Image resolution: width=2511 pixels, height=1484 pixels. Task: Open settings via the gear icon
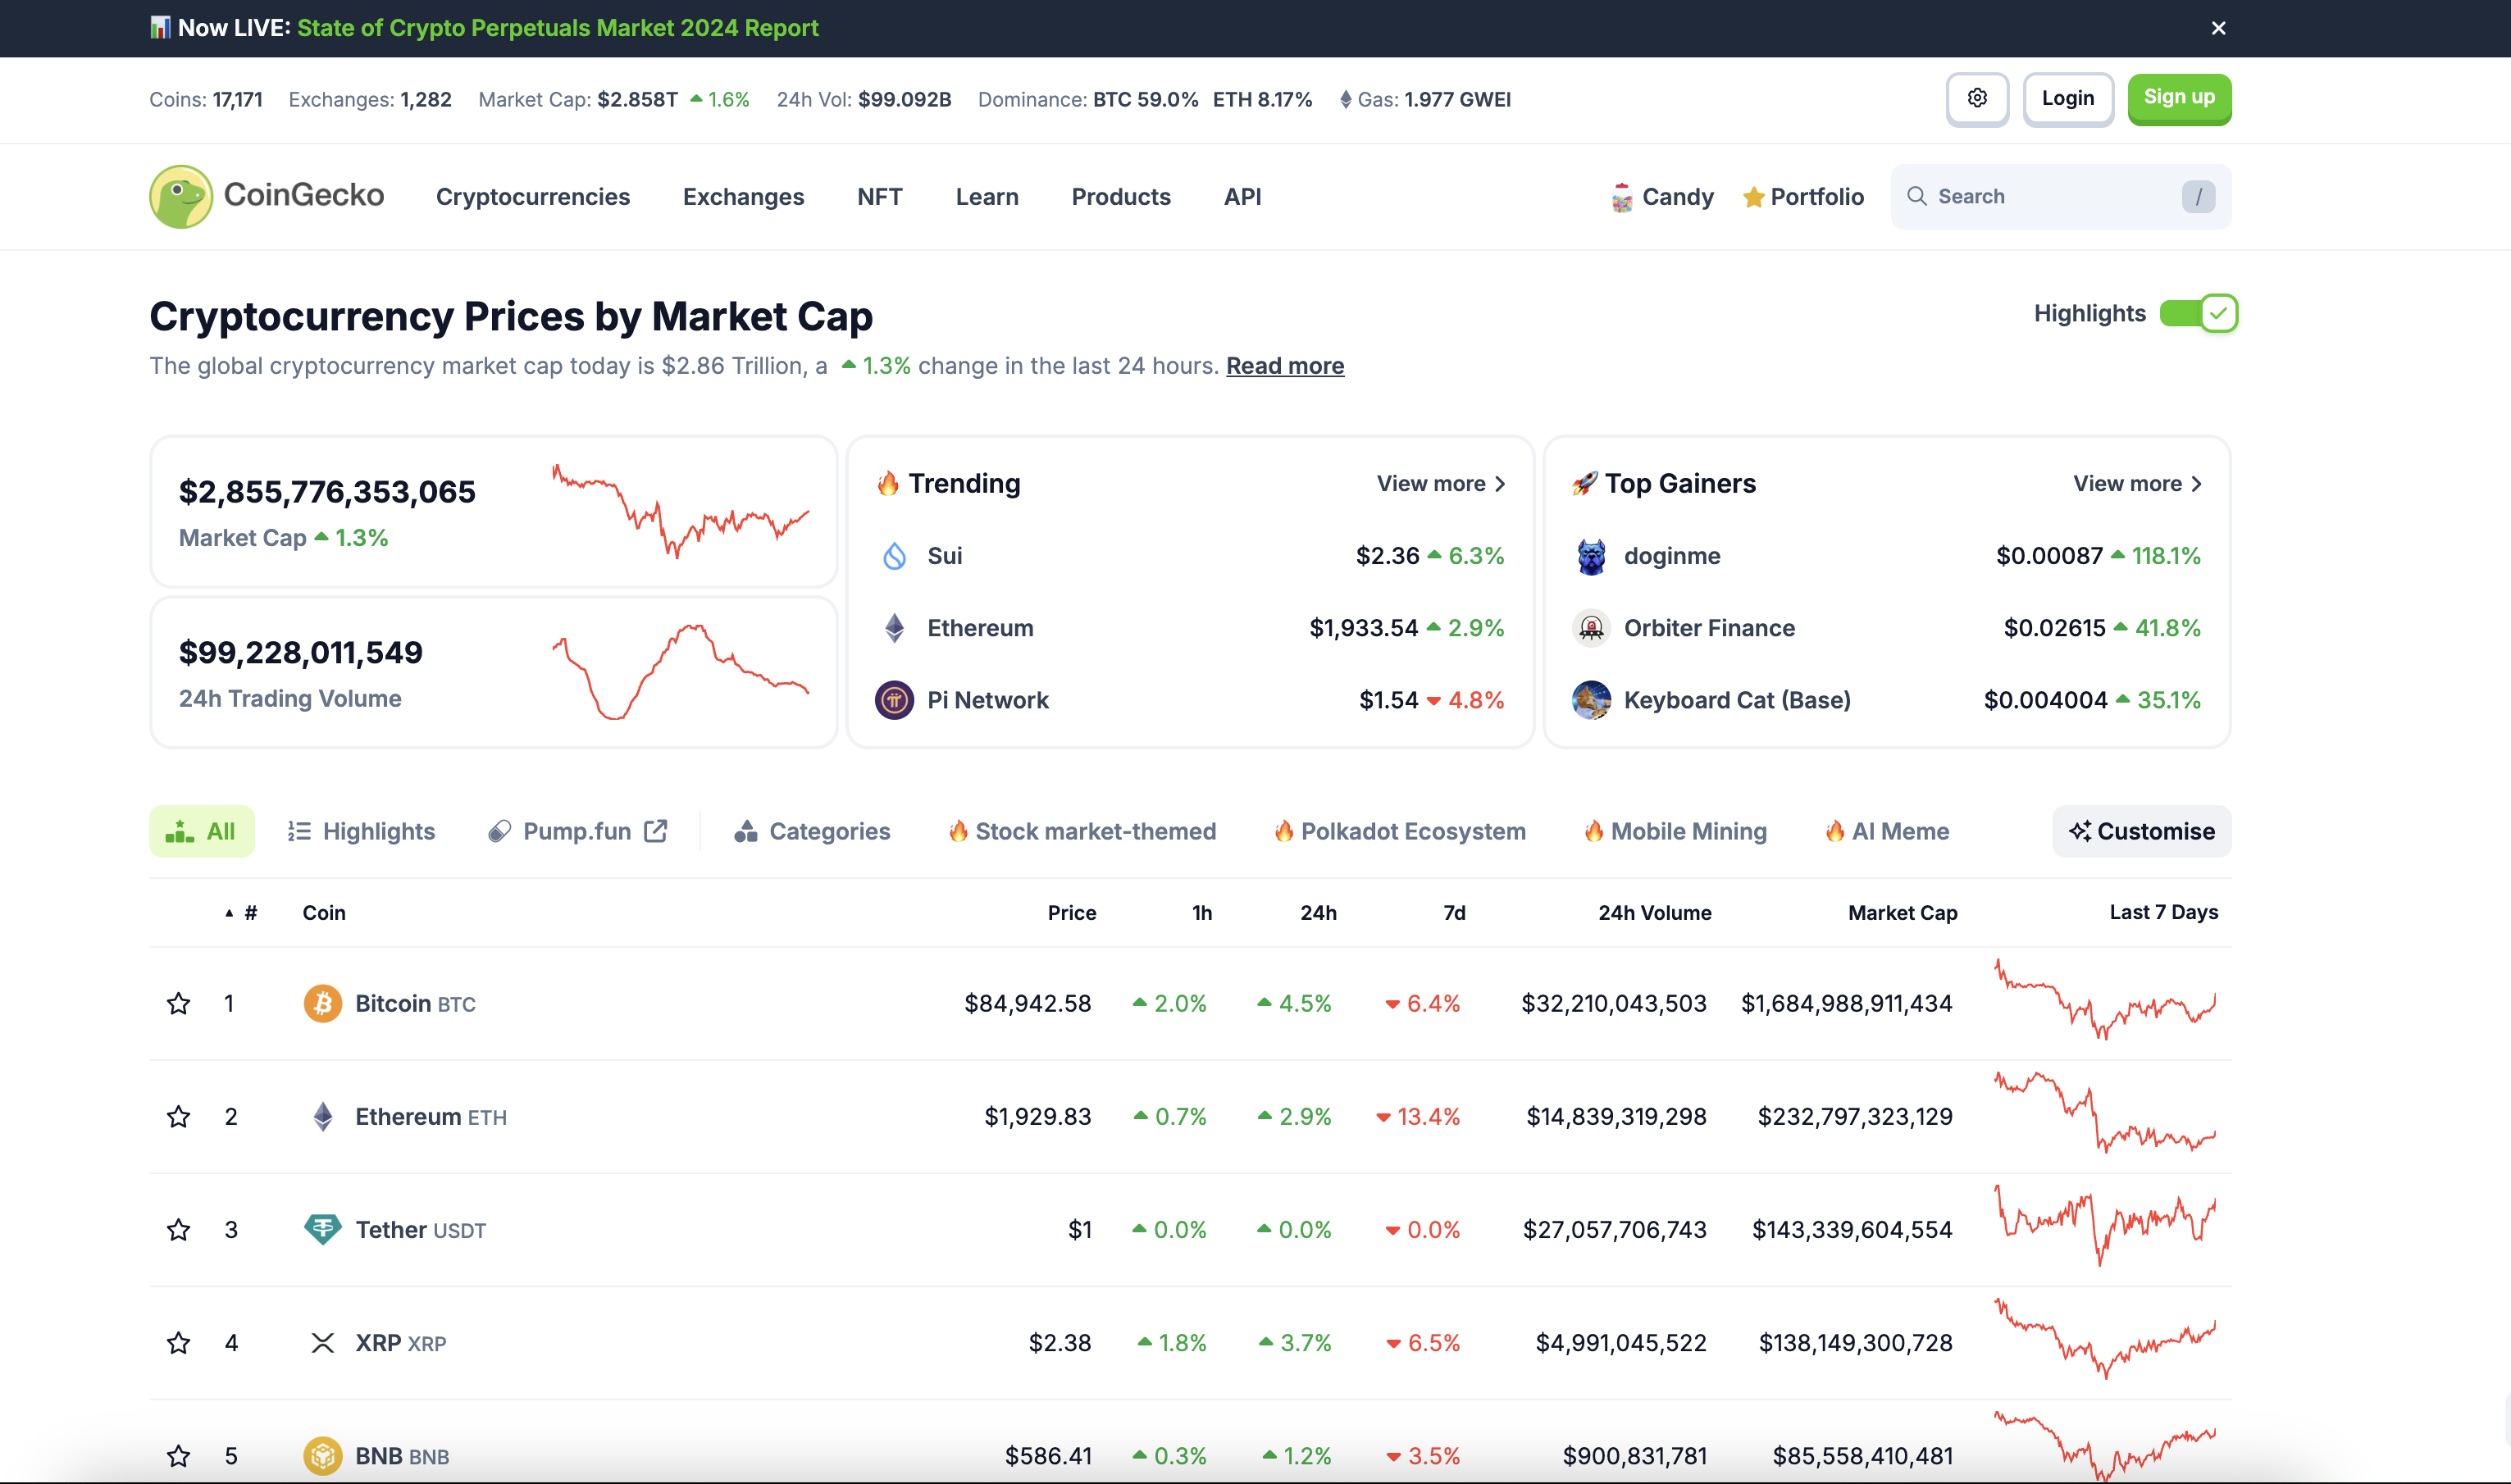(1977, 98)
